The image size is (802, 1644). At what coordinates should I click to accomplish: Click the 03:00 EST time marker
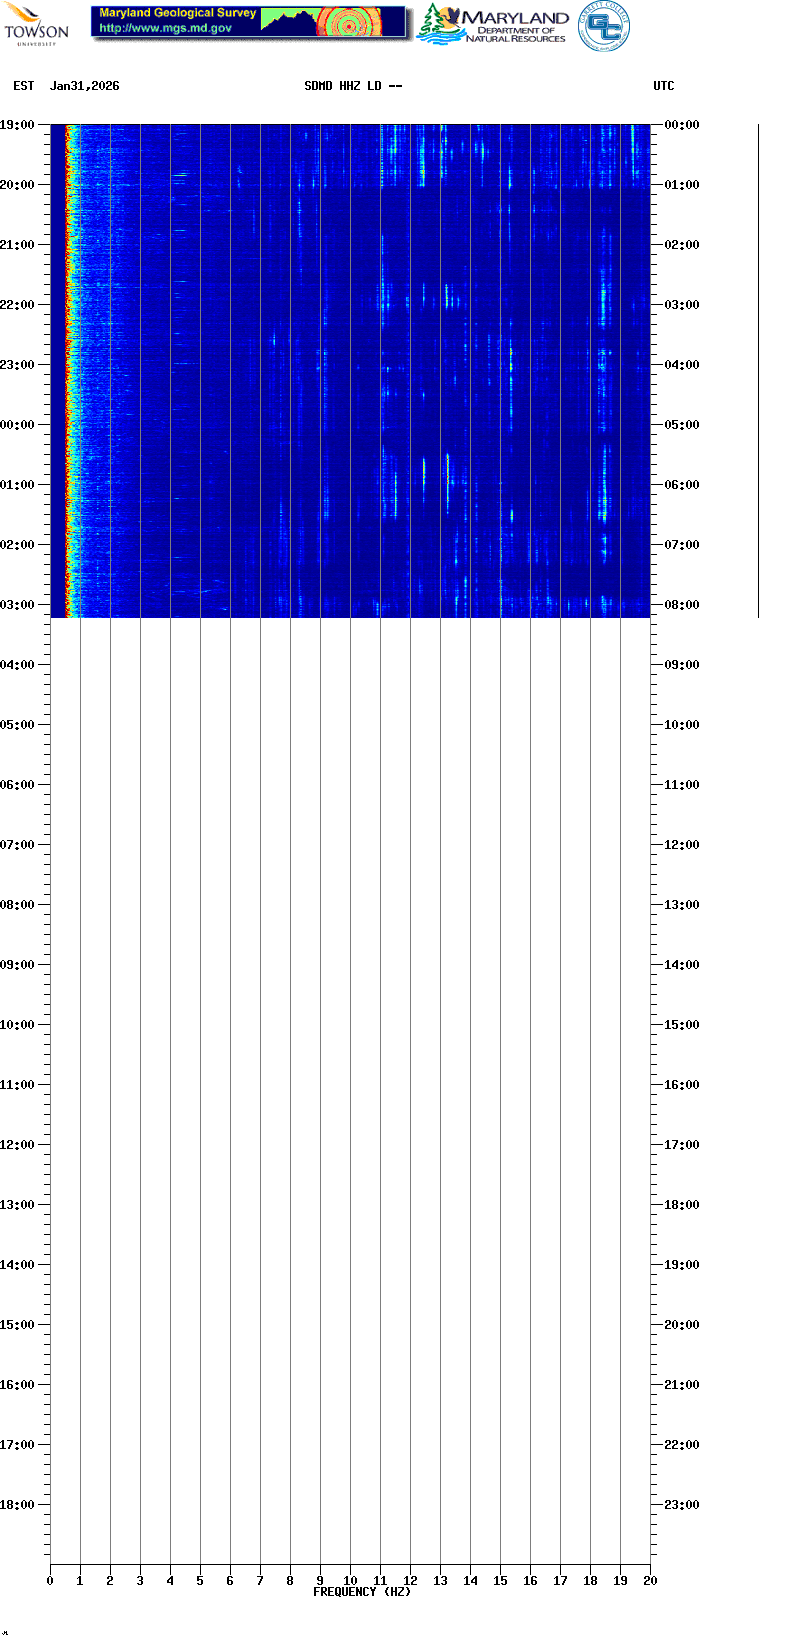click(17, 605)
